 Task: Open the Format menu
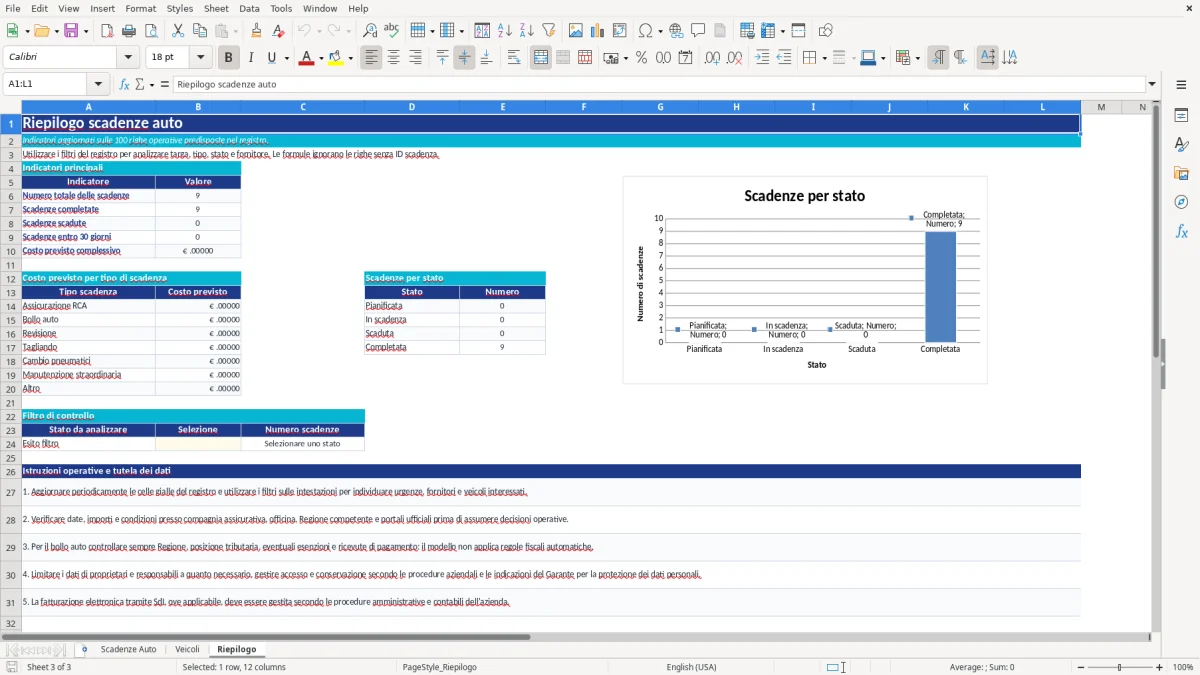pos(141,8)
